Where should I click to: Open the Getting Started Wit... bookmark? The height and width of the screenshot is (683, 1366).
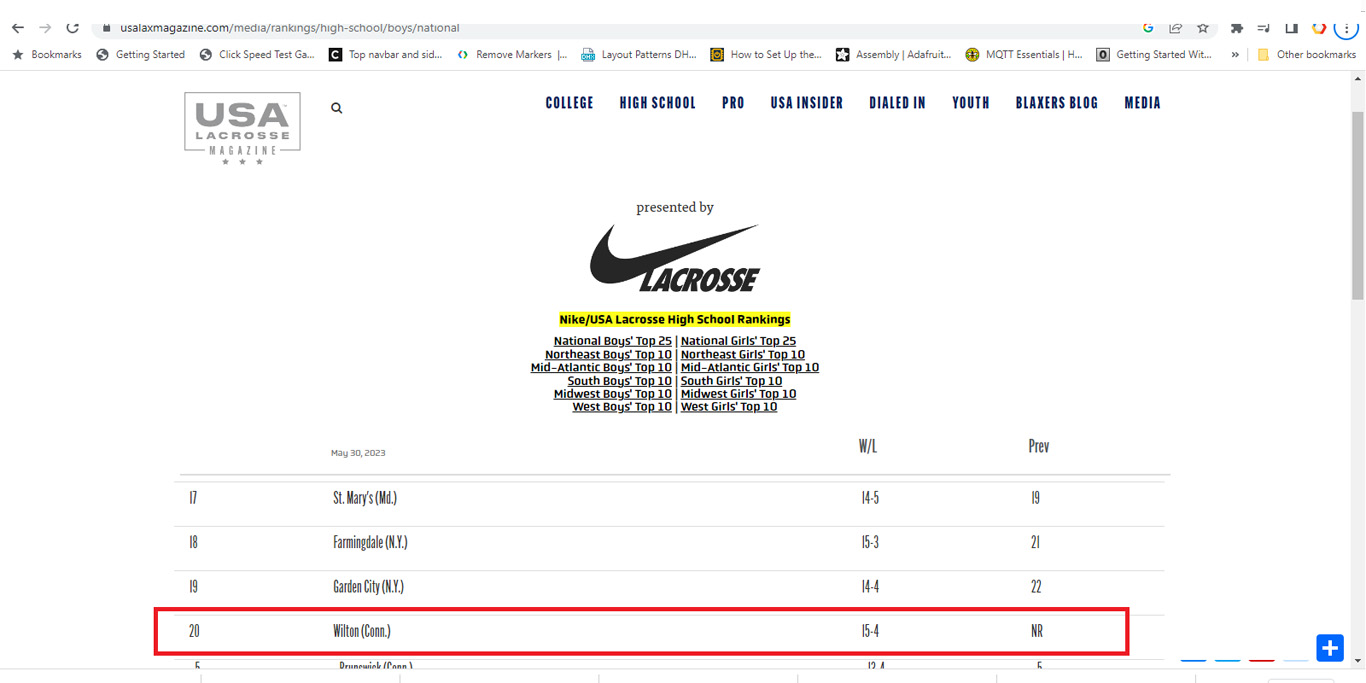click(1155, 55)
